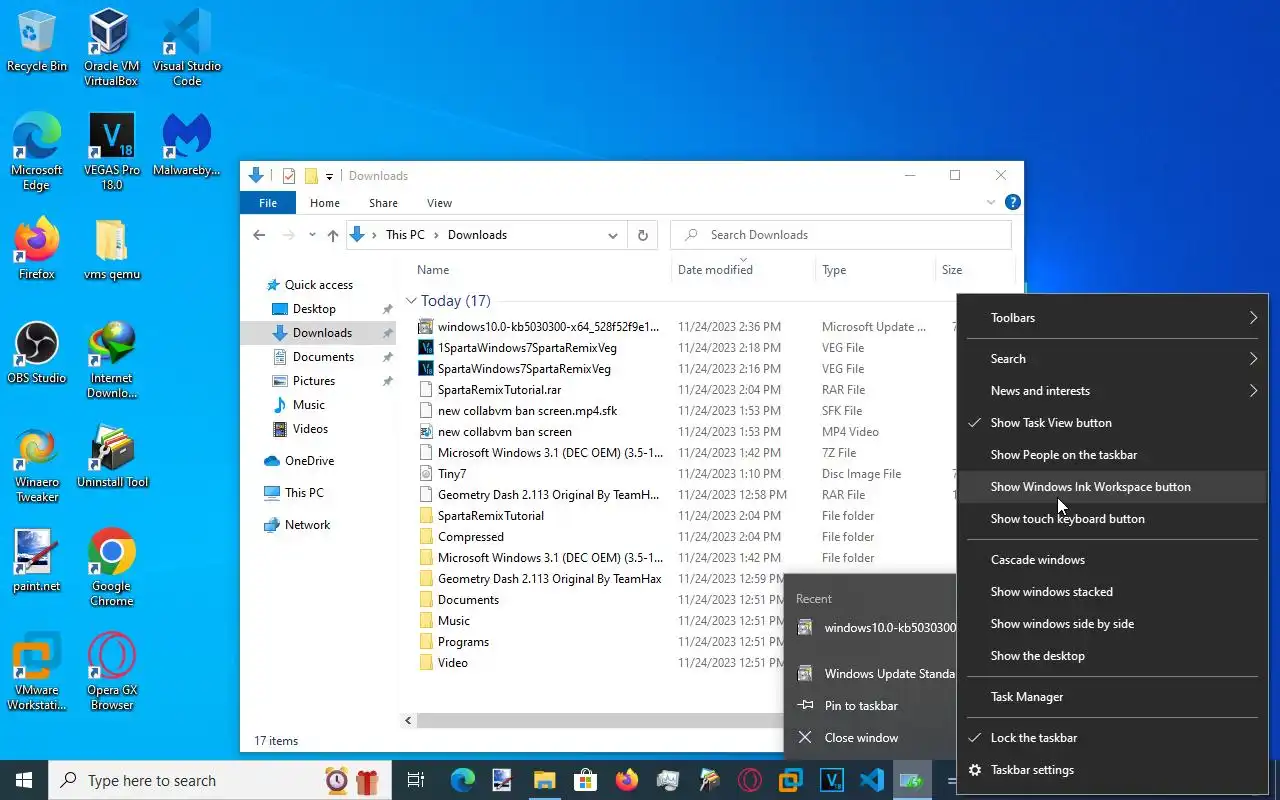Select the Opera GX Browser desktop shortcut

[111, 672]
